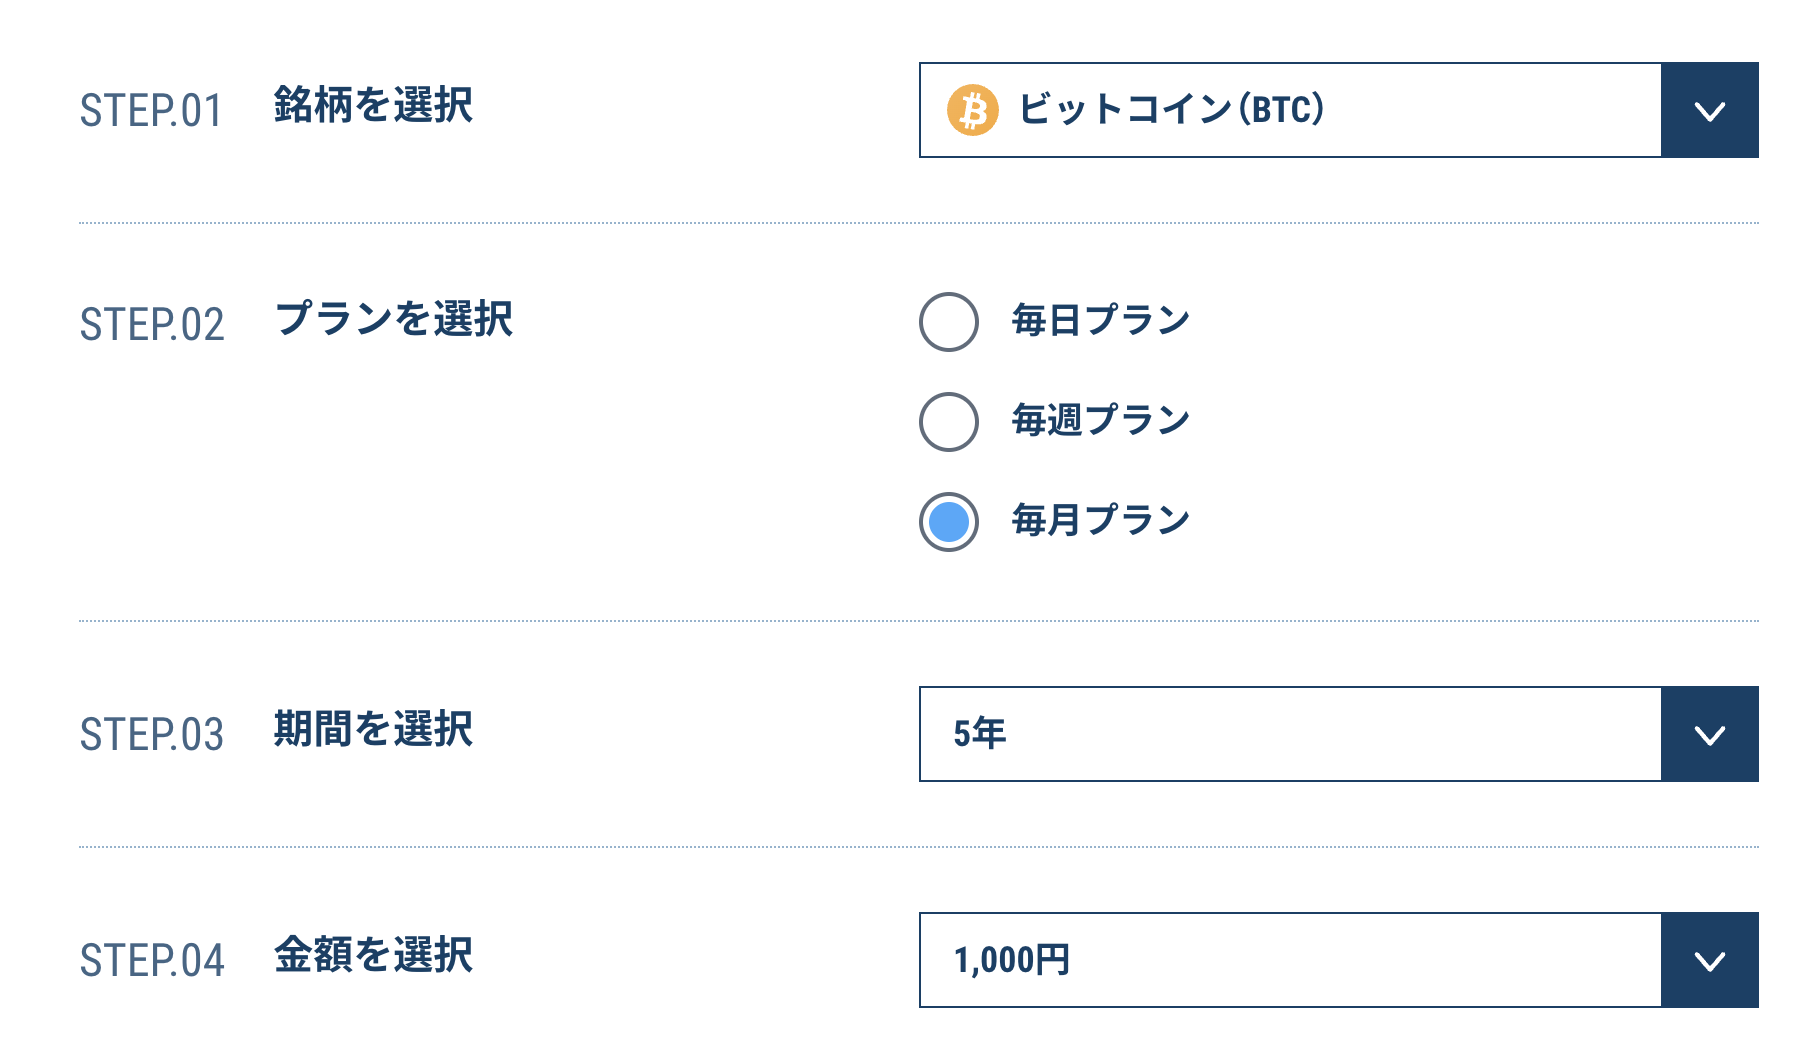Click the 期間を選択 heading

pos(373,730)
